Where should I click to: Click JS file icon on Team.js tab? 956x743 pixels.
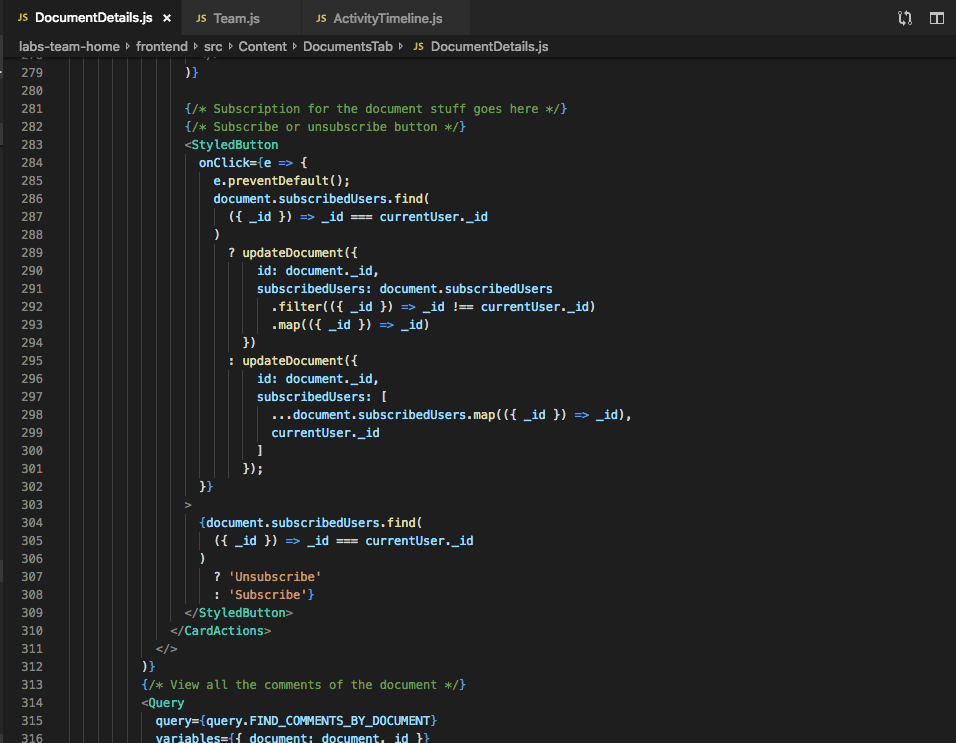click(x=201, y=19)
